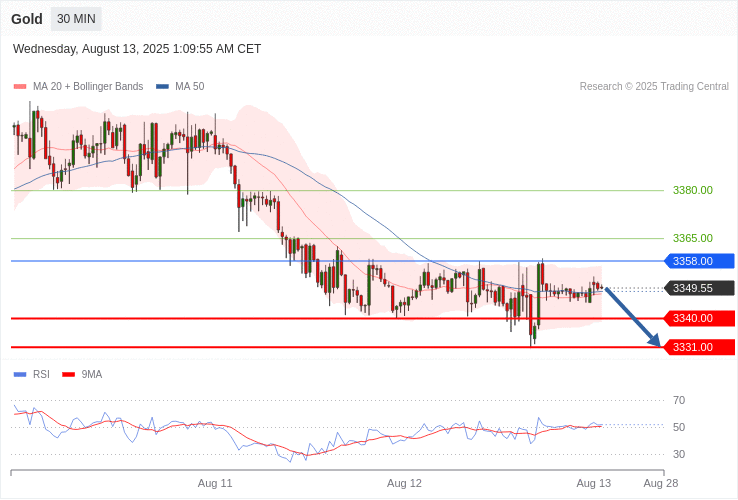Select the 9MA legend label
This screenshot has width=738, height=500.
coord(92,374)
